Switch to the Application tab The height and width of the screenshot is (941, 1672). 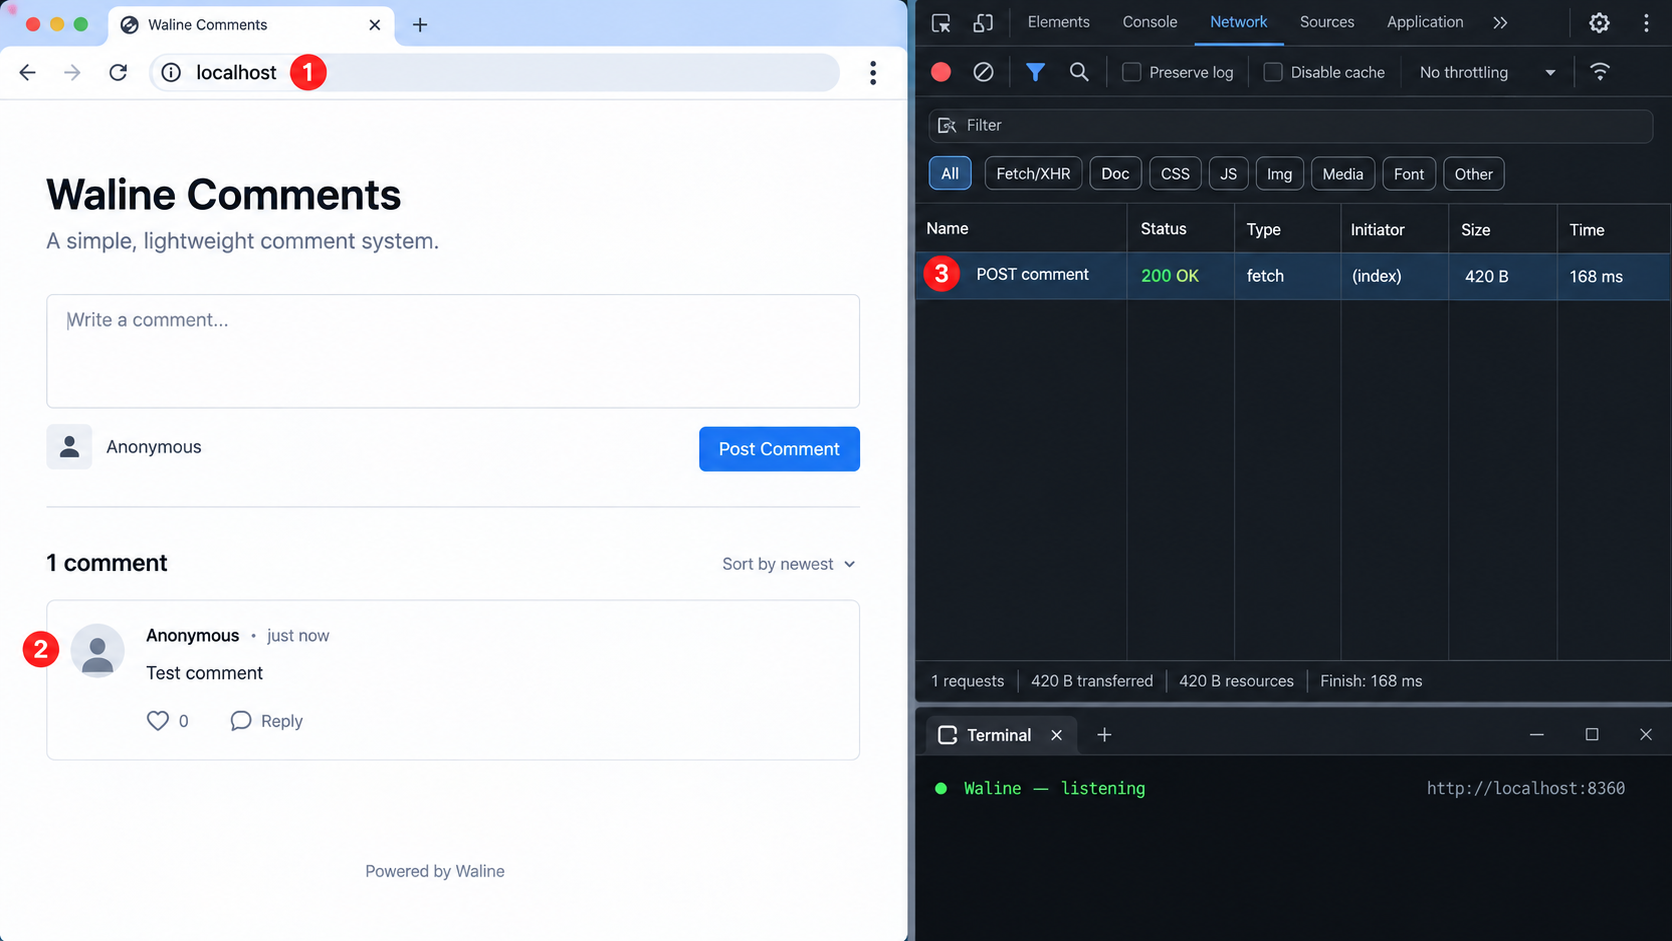[x=1424, y=22]
